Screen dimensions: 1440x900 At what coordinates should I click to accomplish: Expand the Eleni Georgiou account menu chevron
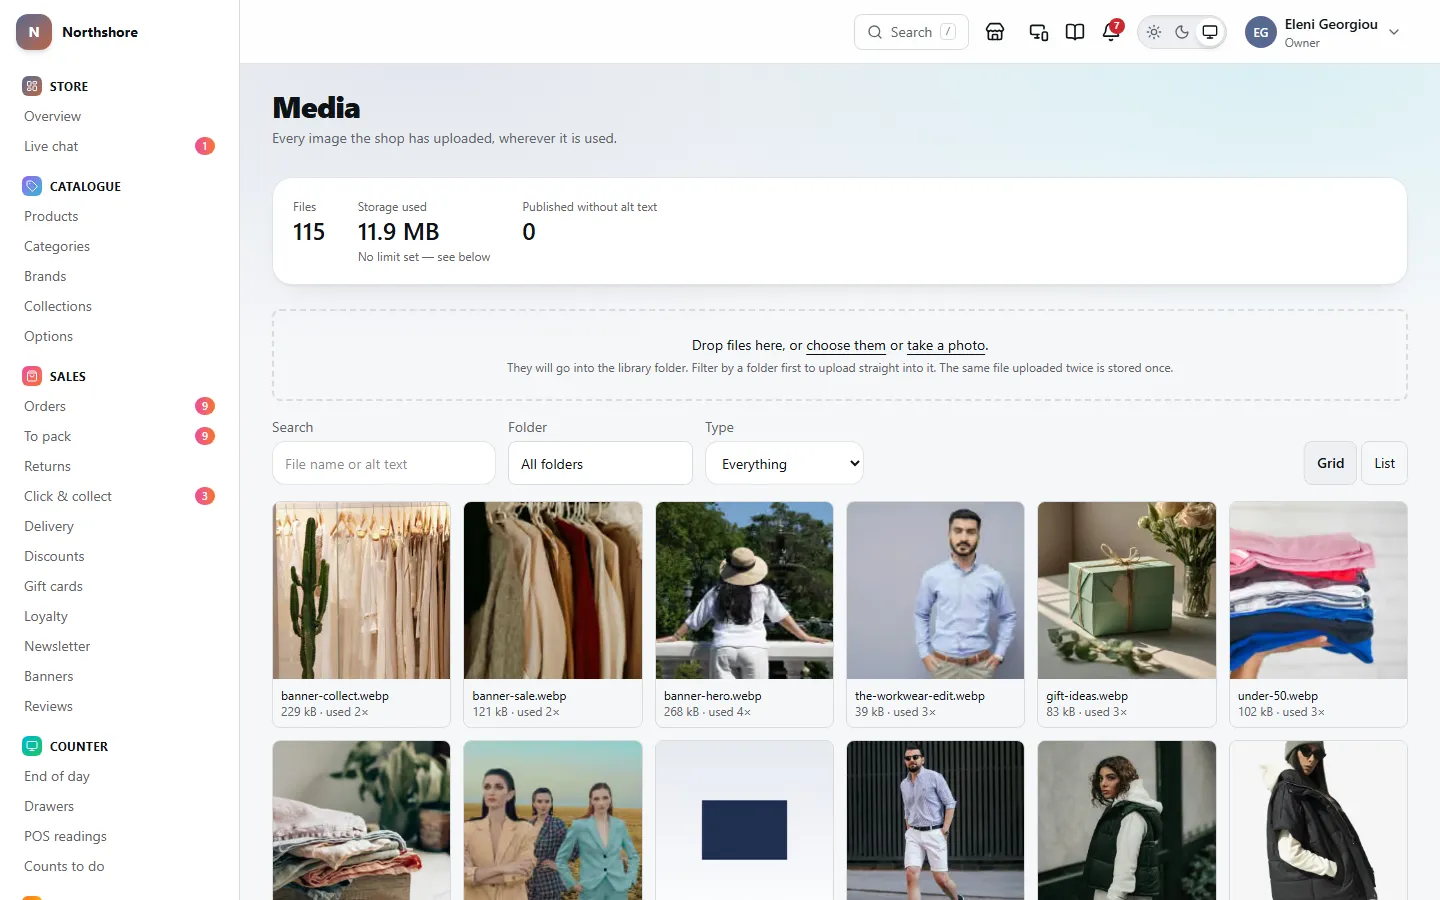[x=1394, y=32]
